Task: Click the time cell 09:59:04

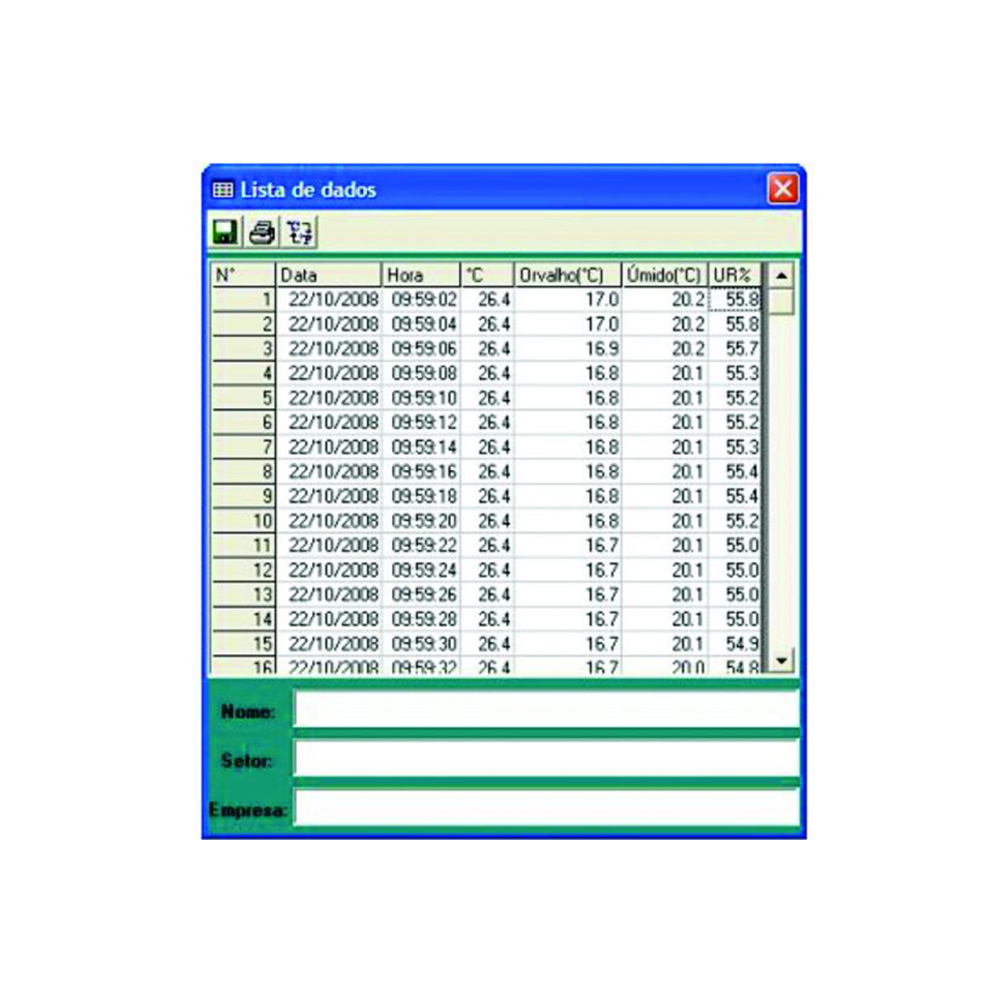Action: [421, 324]
